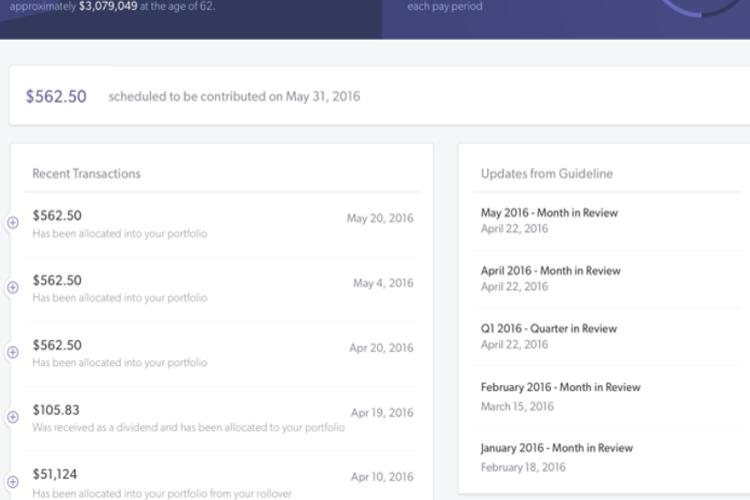The width and height of the screenshot is (750, 500).
Task: Click the contribution progress ring in header
Action: click(702, 7)
